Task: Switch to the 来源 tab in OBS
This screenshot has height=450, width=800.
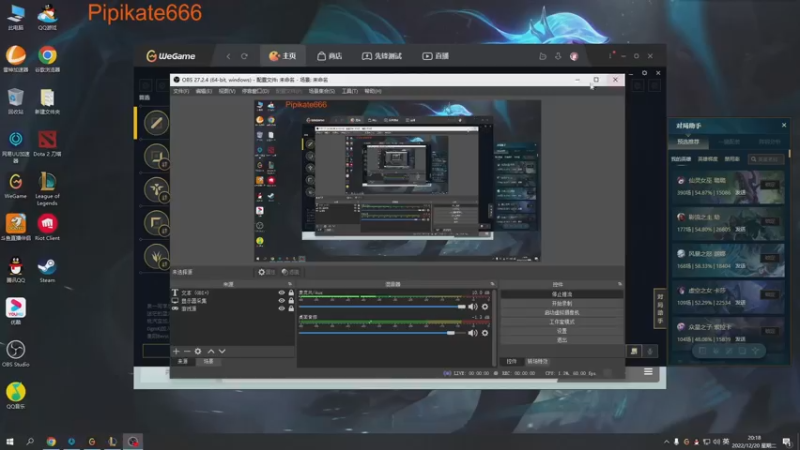Action: pyautogui.click(x=183, y=361)
